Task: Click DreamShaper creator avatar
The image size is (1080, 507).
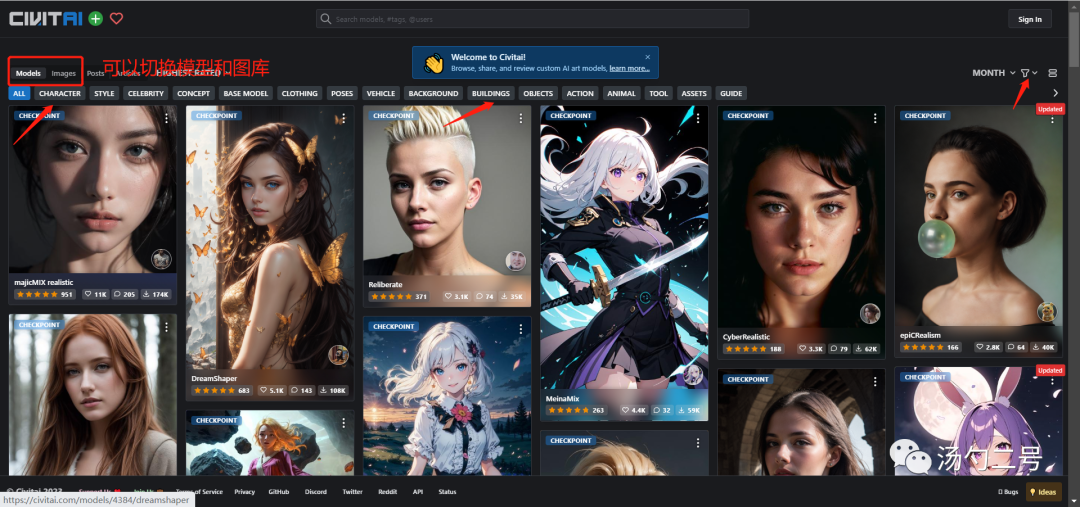Action: pos(338,355)
